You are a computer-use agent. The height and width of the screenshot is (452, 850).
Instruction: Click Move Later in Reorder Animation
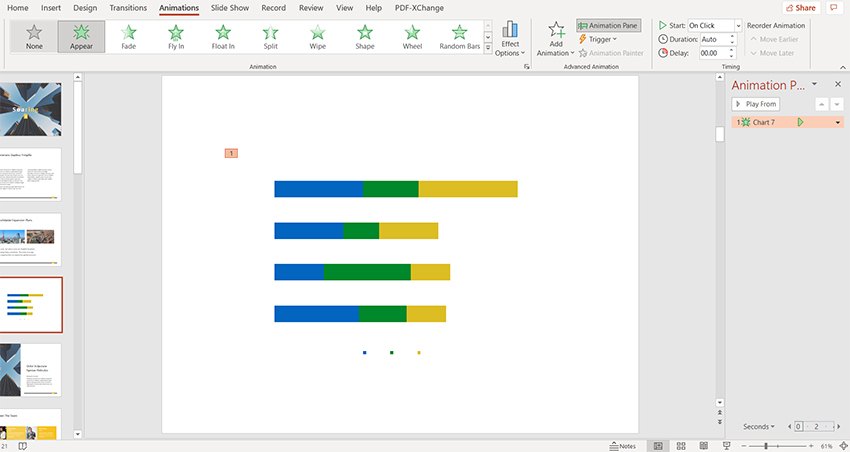772,53
